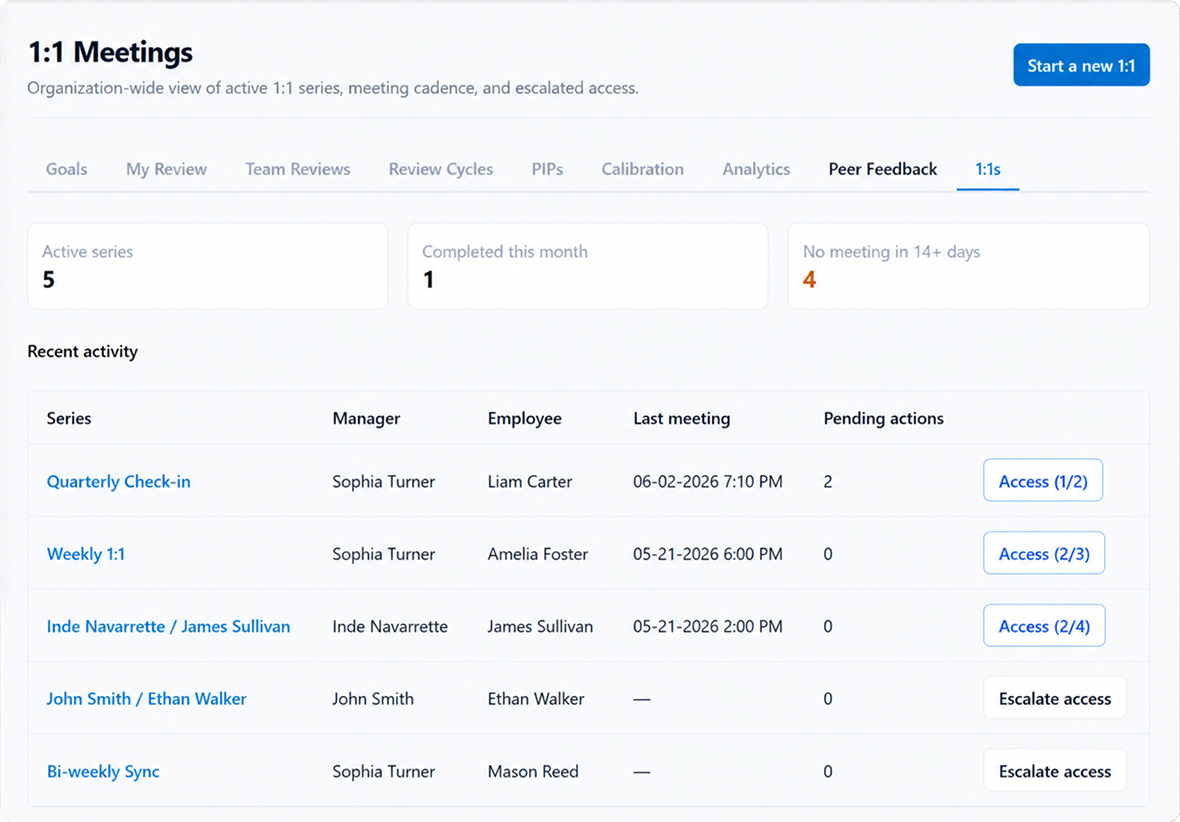Open the Bi-weekly Sync series link
The height and width of the screenshot is (822, 1180).
[x=103, y=772]
